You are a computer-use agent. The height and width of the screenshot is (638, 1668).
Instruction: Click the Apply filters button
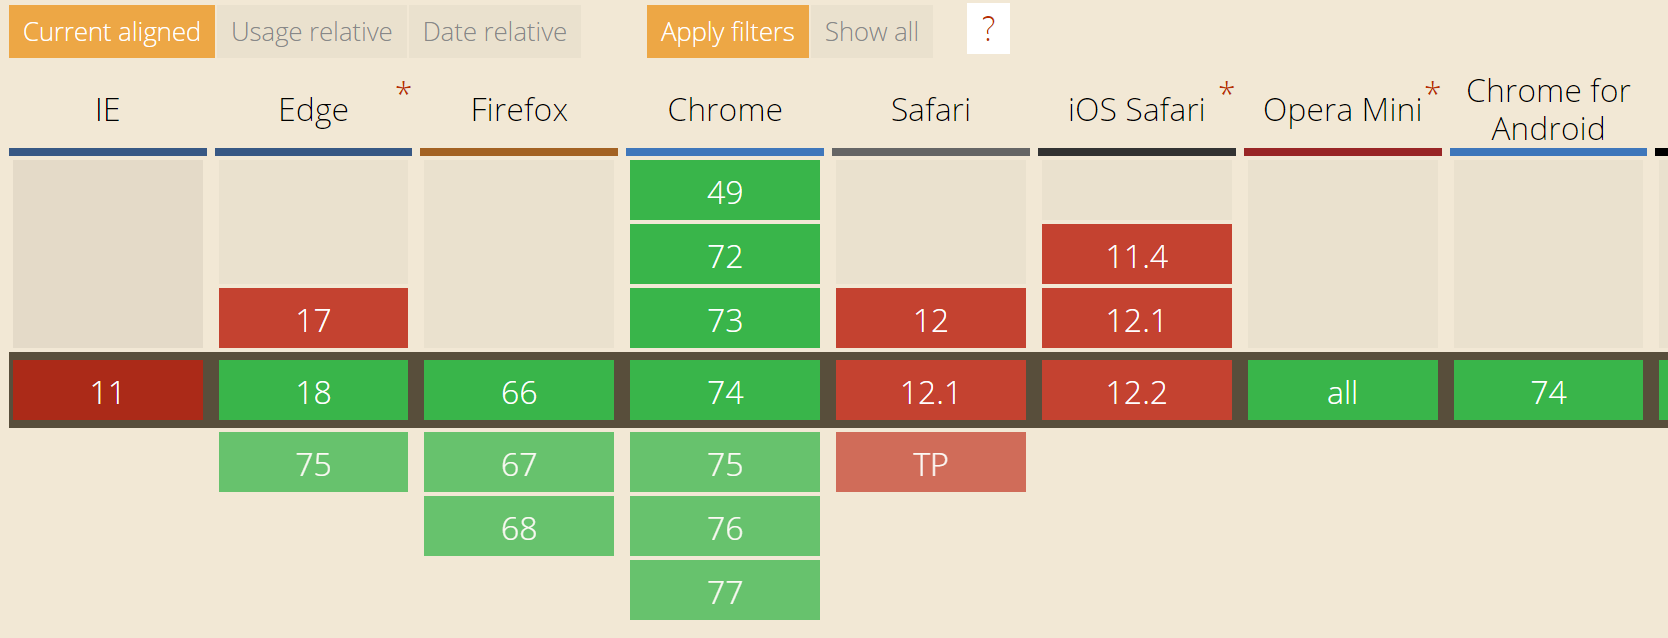tap(728, 32)
